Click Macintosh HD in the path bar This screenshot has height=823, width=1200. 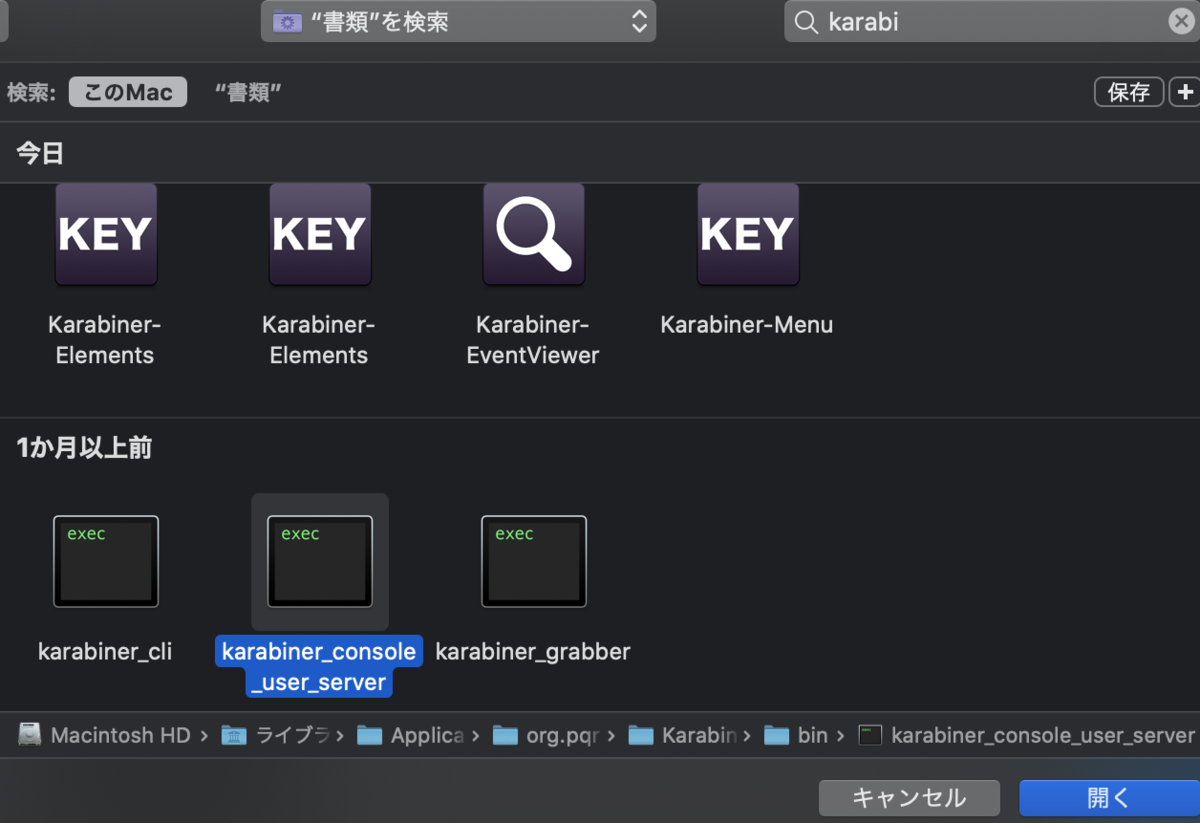coord(105,735)
